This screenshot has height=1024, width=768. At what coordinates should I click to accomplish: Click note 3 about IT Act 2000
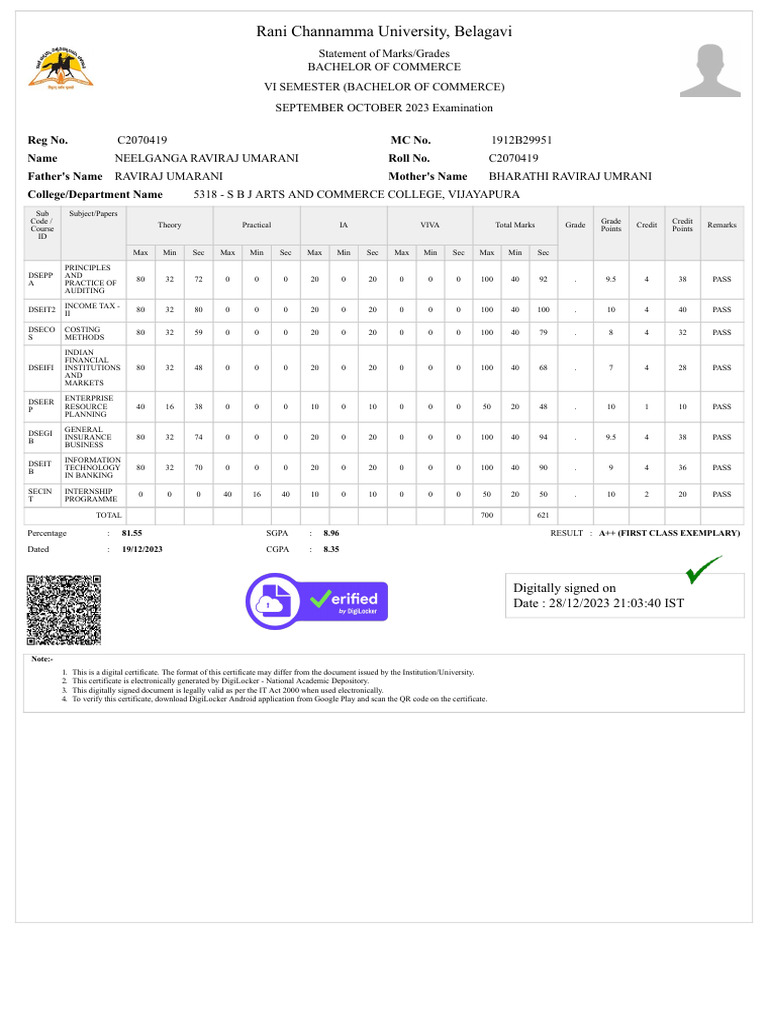point(227,690)
